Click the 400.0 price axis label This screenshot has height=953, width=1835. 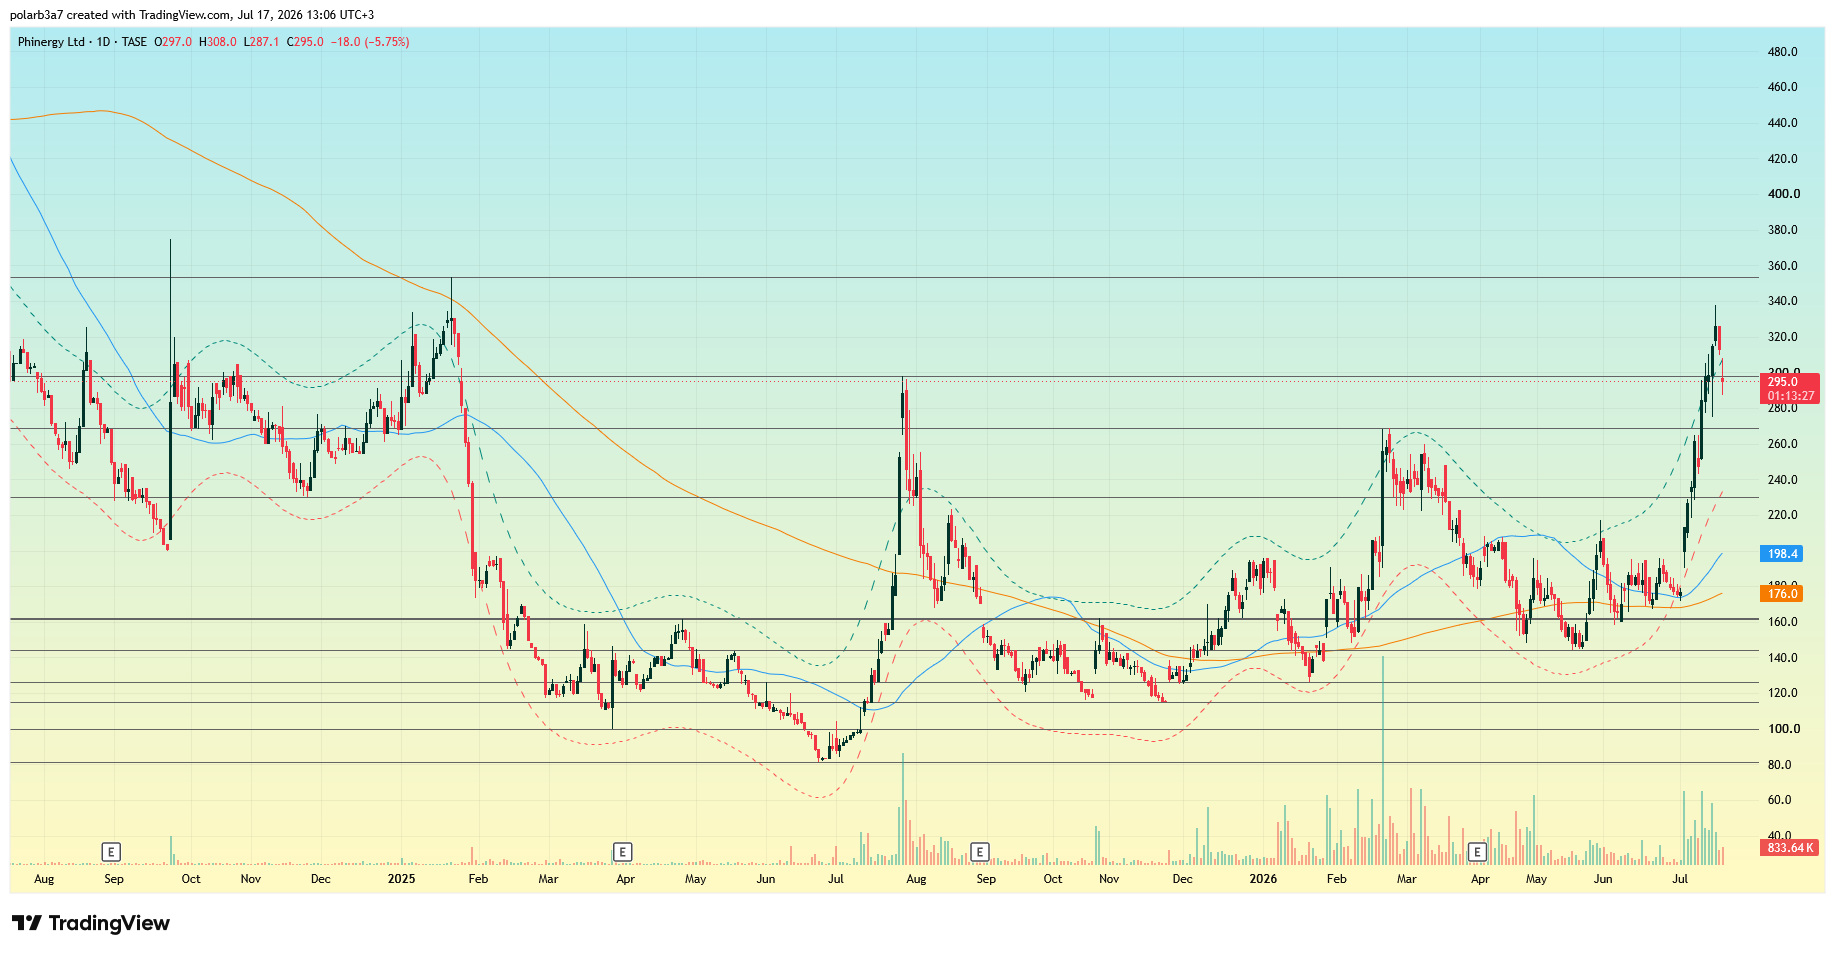click(x=1784, y=194)
